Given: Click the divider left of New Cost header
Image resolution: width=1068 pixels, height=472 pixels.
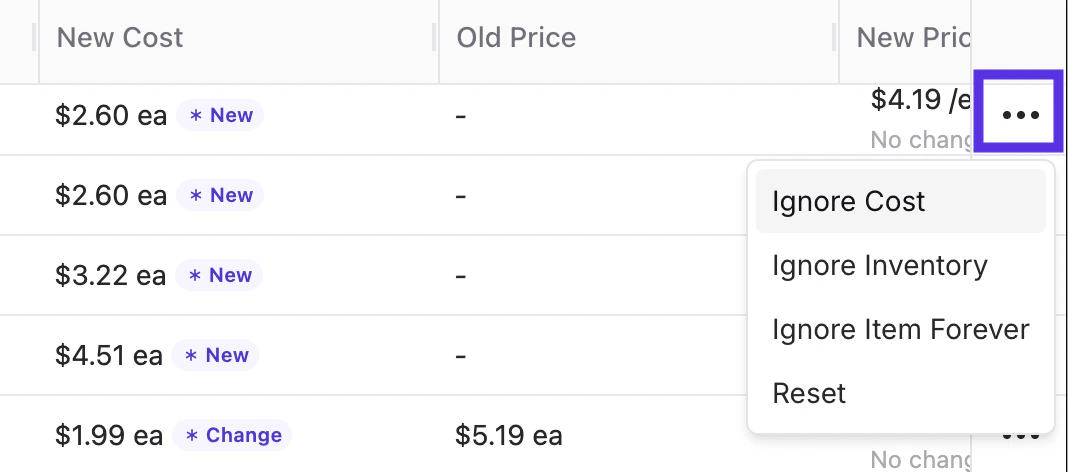Looking at the screenshot, I should [x=34, y=38].
